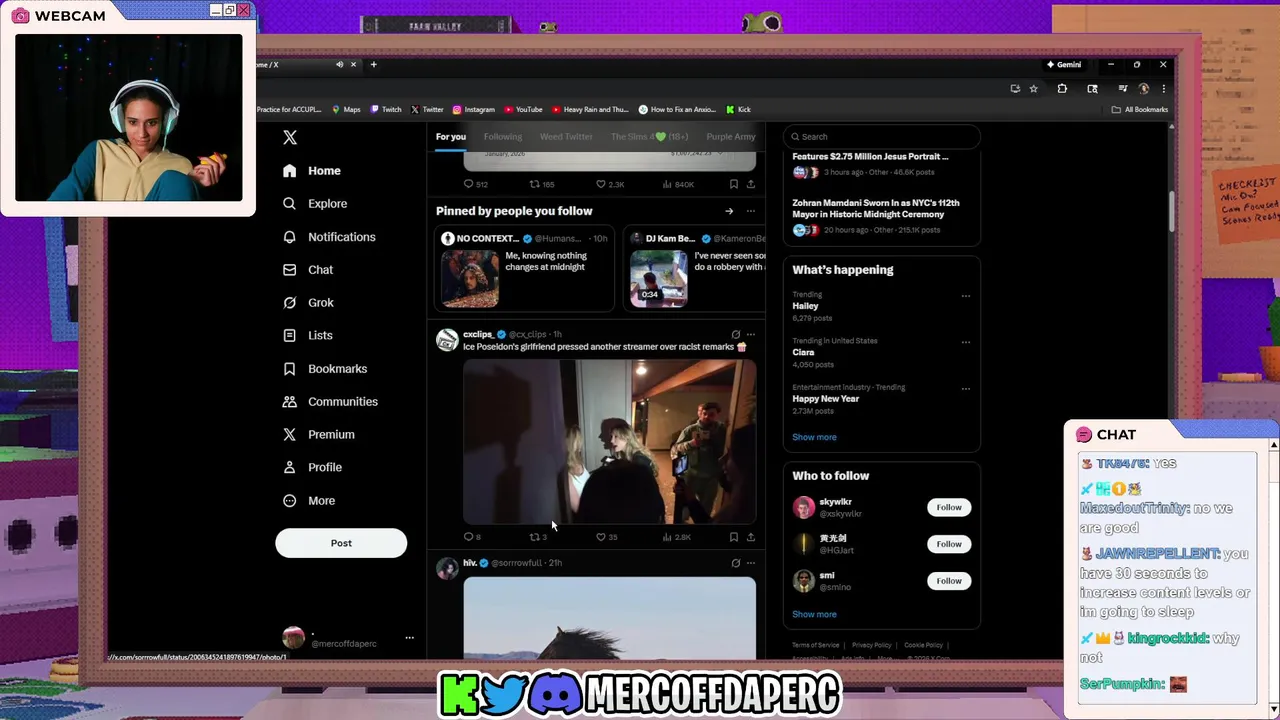This screenshot has width=1280, height=720.
Task: Bookmark the cxclips_ post
Action: (734, 537)
